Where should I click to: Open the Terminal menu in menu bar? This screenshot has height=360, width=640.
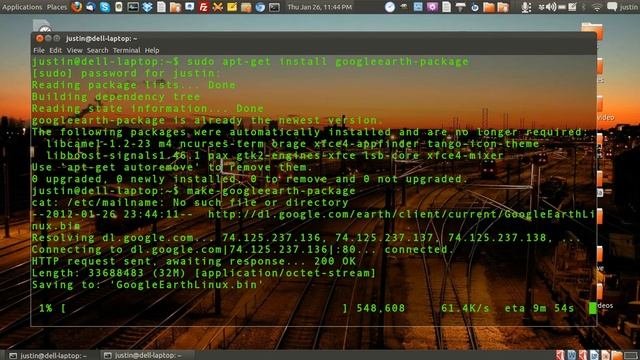[x=127, y=50]
